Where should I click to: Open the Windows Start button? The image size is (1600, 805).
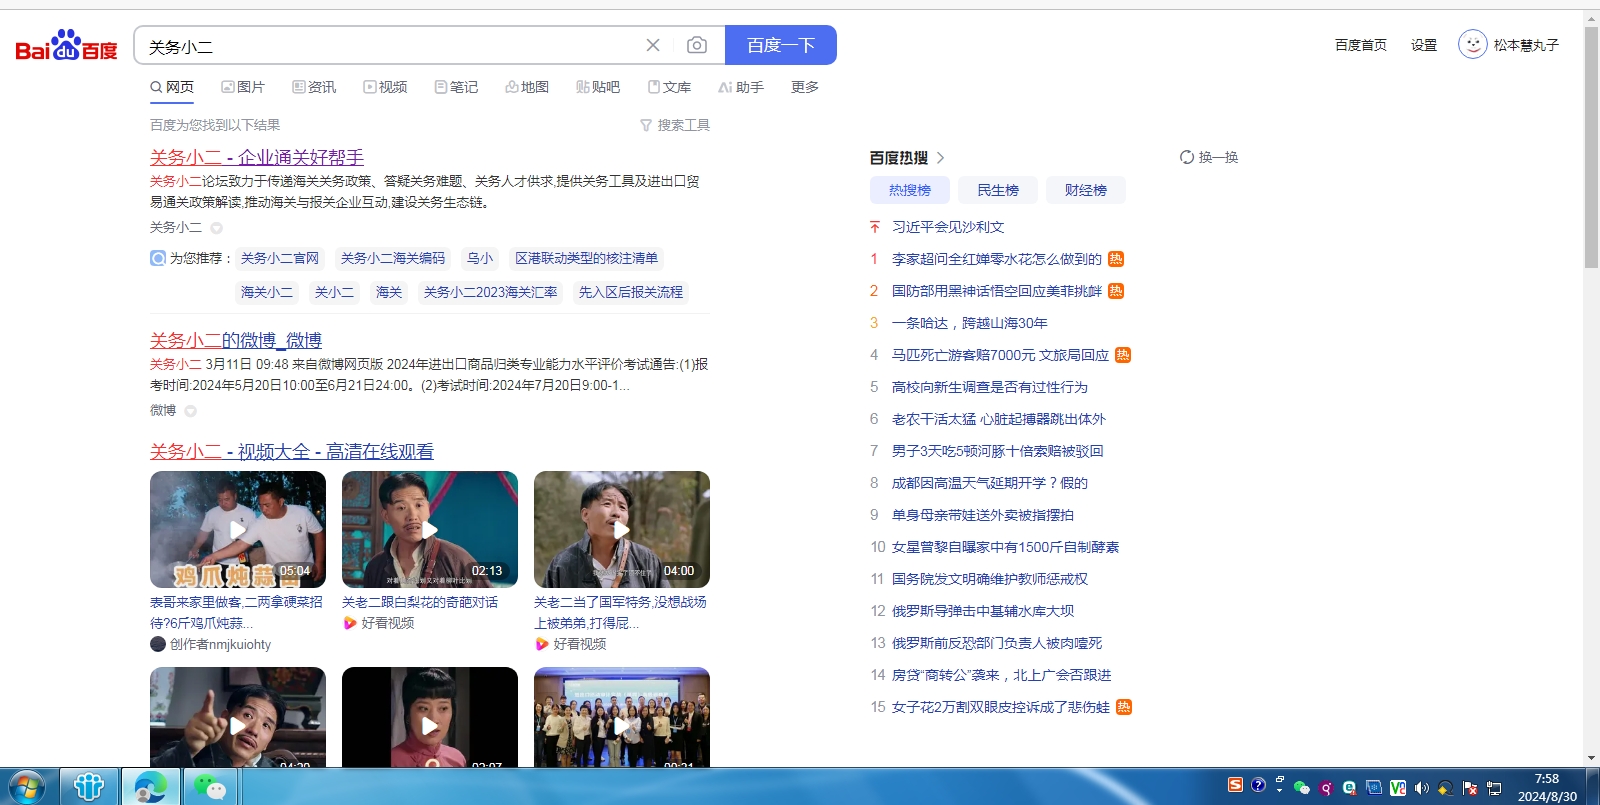27,787
